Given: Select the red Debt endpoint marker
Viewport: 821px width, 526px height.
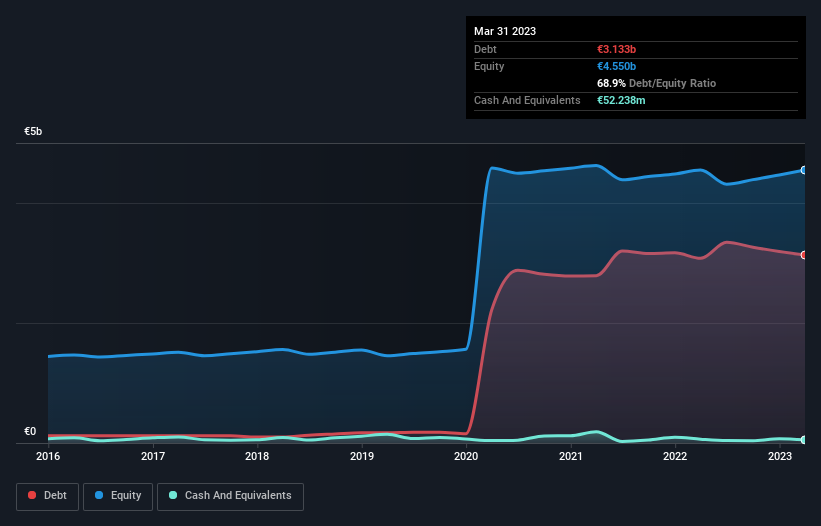Looking at the screenshot, I should (x=804, y=255).
